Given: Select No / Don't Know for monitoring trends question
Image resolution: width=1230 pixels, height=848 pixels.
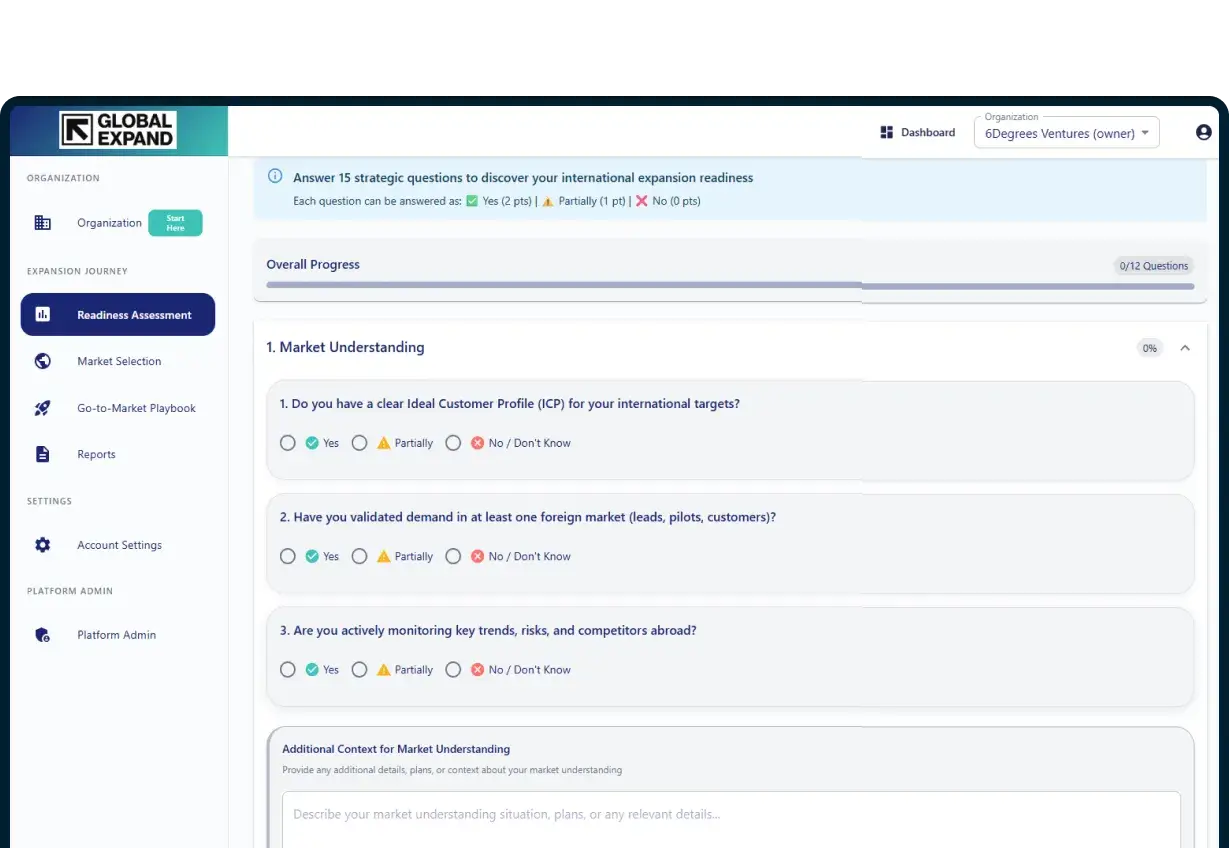Looking at the screenshot, I should (x=453, y=670).
